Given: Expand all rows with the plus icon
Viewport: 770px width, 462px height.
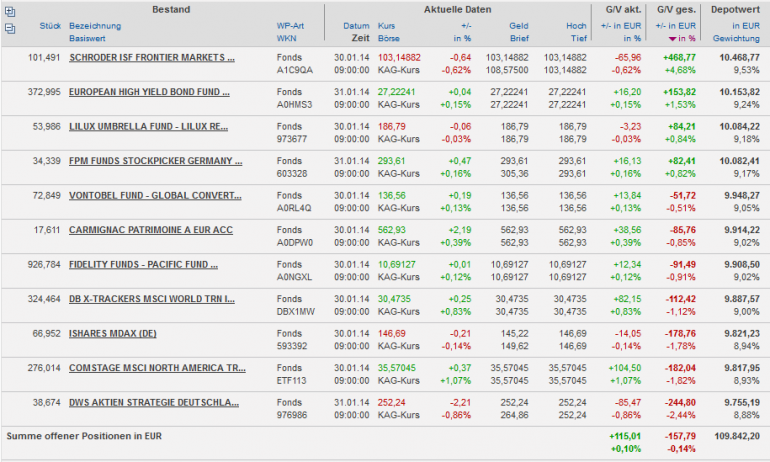Looking at the screenshot, I should [x=10, y=10].
